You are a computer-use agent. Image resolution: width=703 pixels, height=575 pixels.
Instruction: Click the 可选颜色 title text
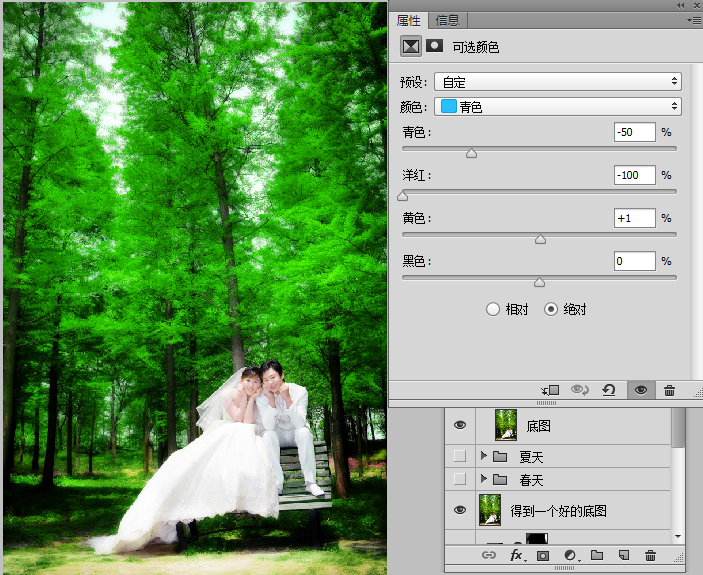tap(476, 47)
